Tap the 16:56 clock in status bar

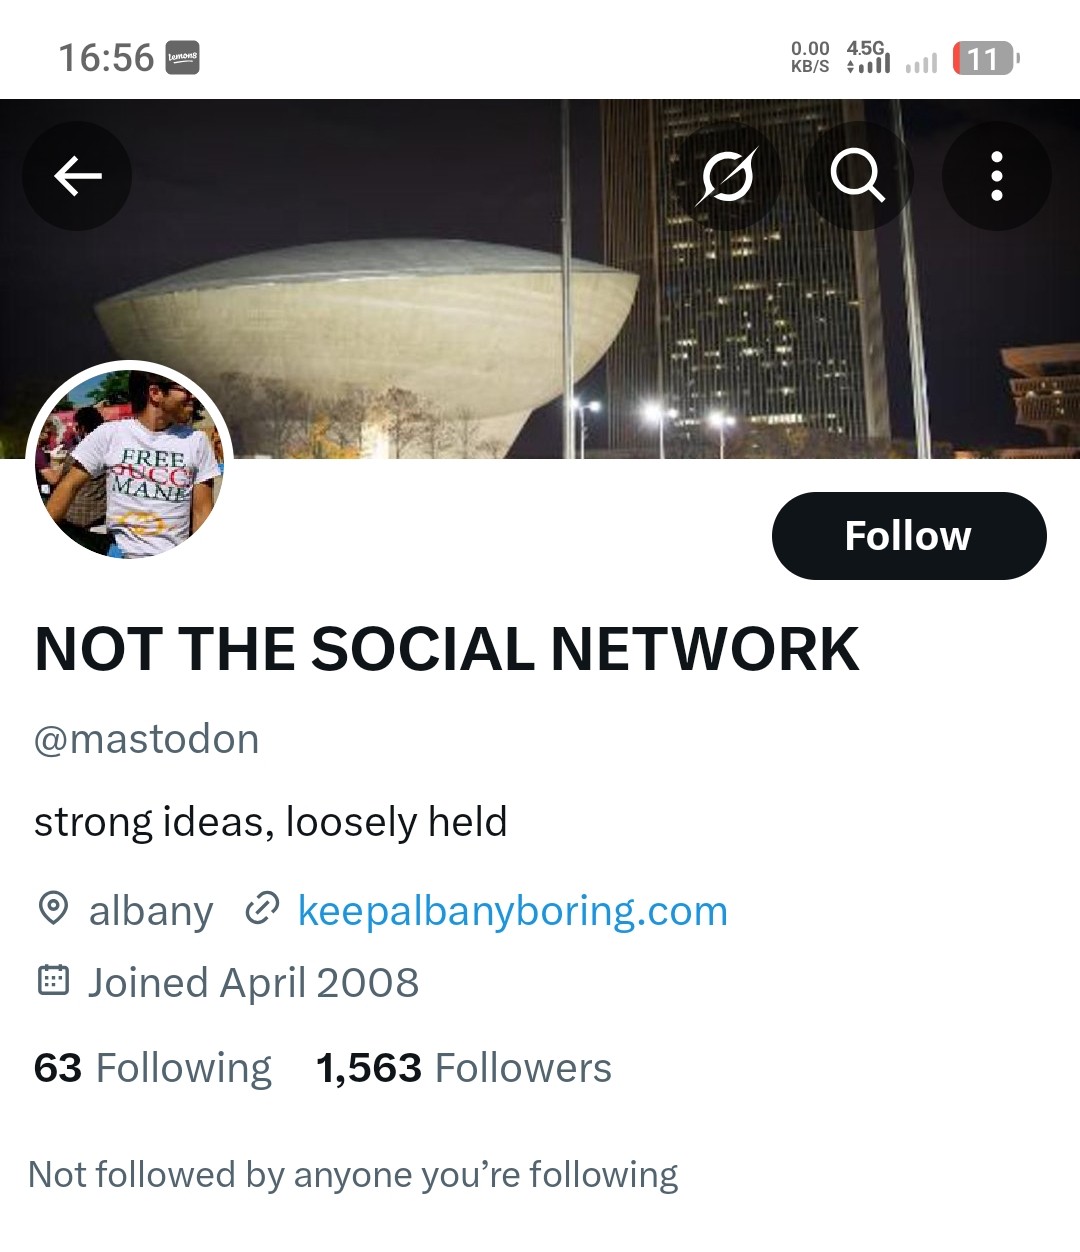tap(106, 58)
